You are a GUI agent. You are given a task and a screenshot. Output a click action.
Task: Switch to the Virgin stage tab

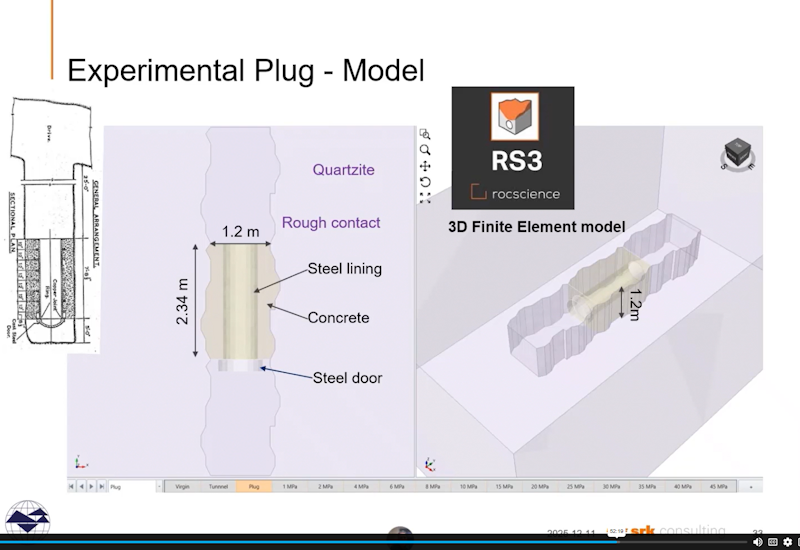tap(182, 486)
